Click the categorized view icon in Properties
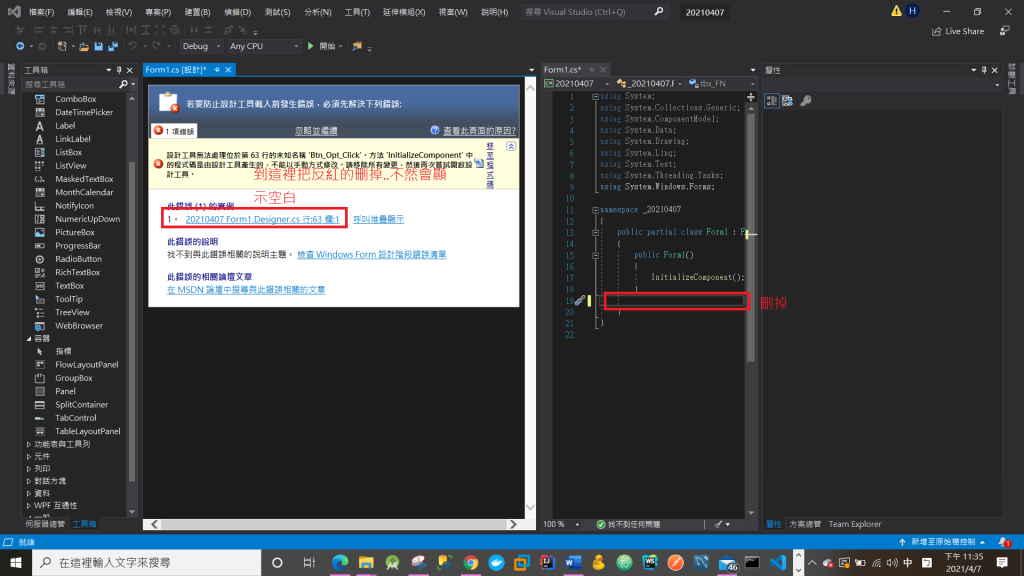 pos(772,101)
